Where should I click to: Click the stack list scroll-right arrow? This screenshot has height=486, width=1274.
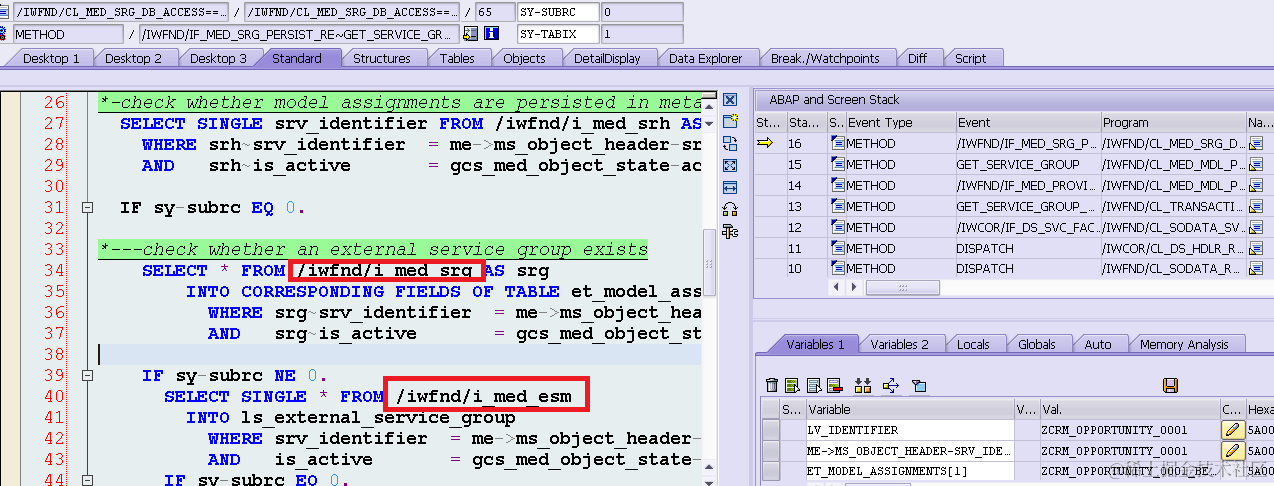click(856, 287)
